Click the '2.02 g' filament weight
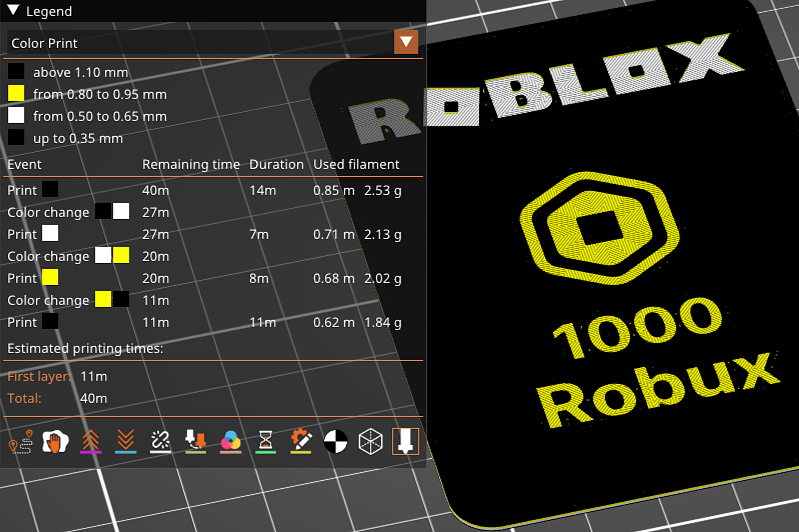799x532 pixels. (x=383, y=279)
